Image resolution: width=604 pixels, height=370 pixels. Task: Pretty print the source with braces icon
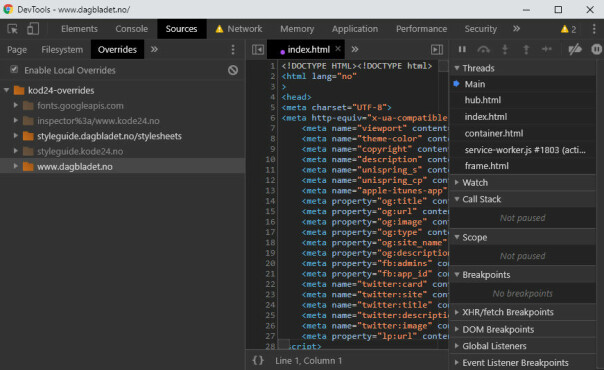[258, 360]
